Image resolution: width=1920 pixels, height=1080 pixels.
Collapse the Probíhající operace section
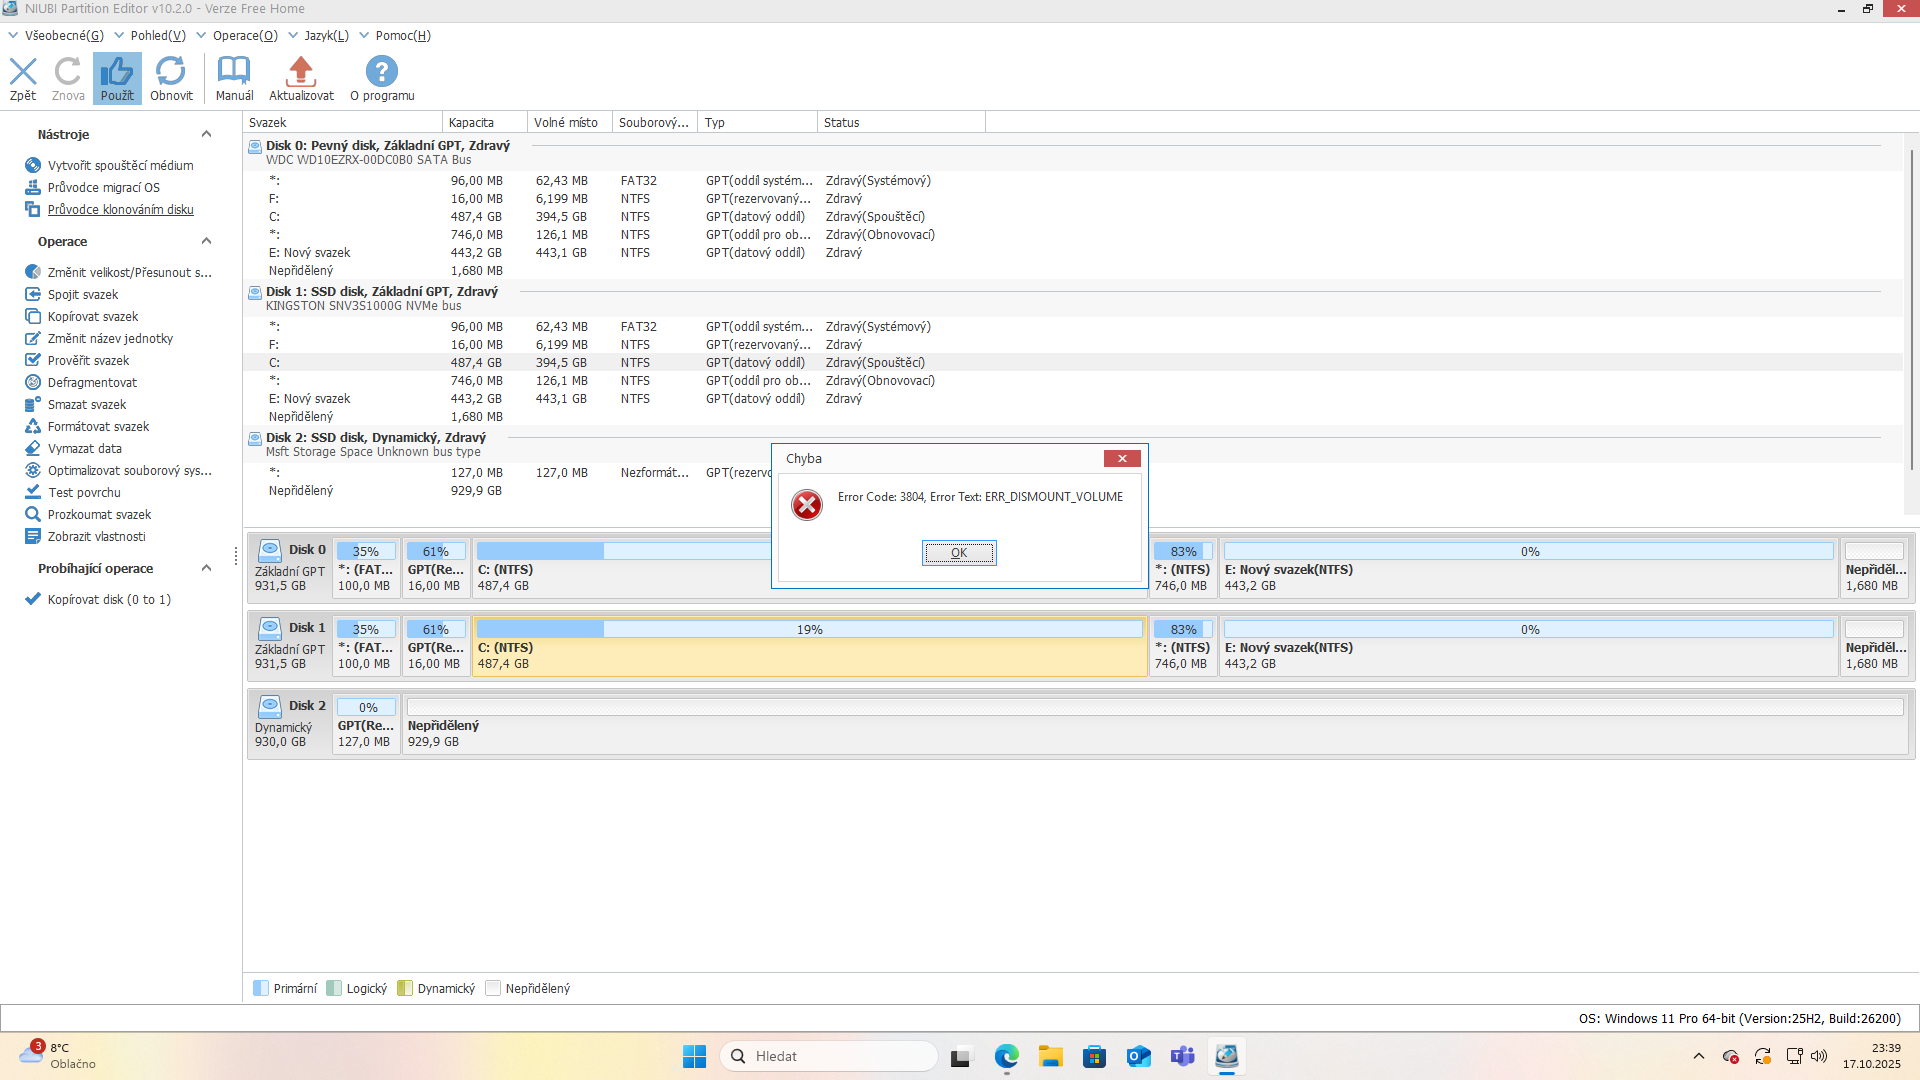[206, 569]
